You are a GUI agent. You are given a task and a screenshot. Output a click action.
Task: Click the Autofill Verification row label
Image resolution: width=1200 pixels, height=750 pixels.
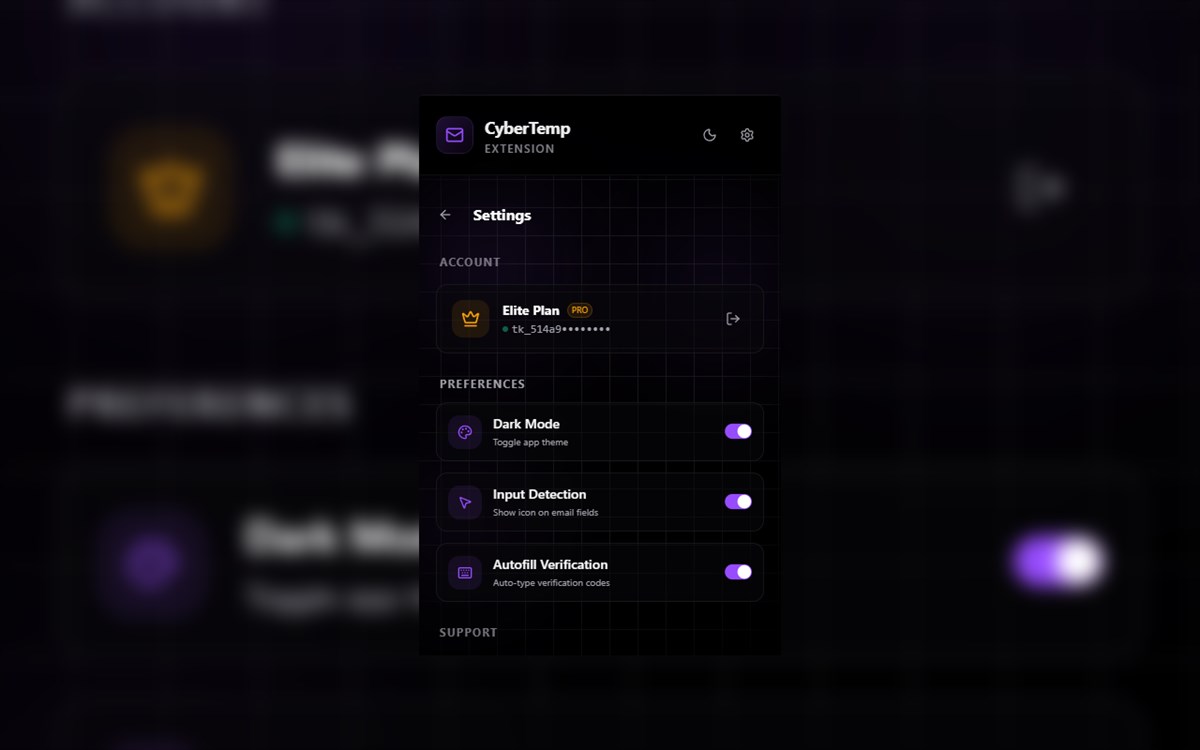(x=550, y=564)
